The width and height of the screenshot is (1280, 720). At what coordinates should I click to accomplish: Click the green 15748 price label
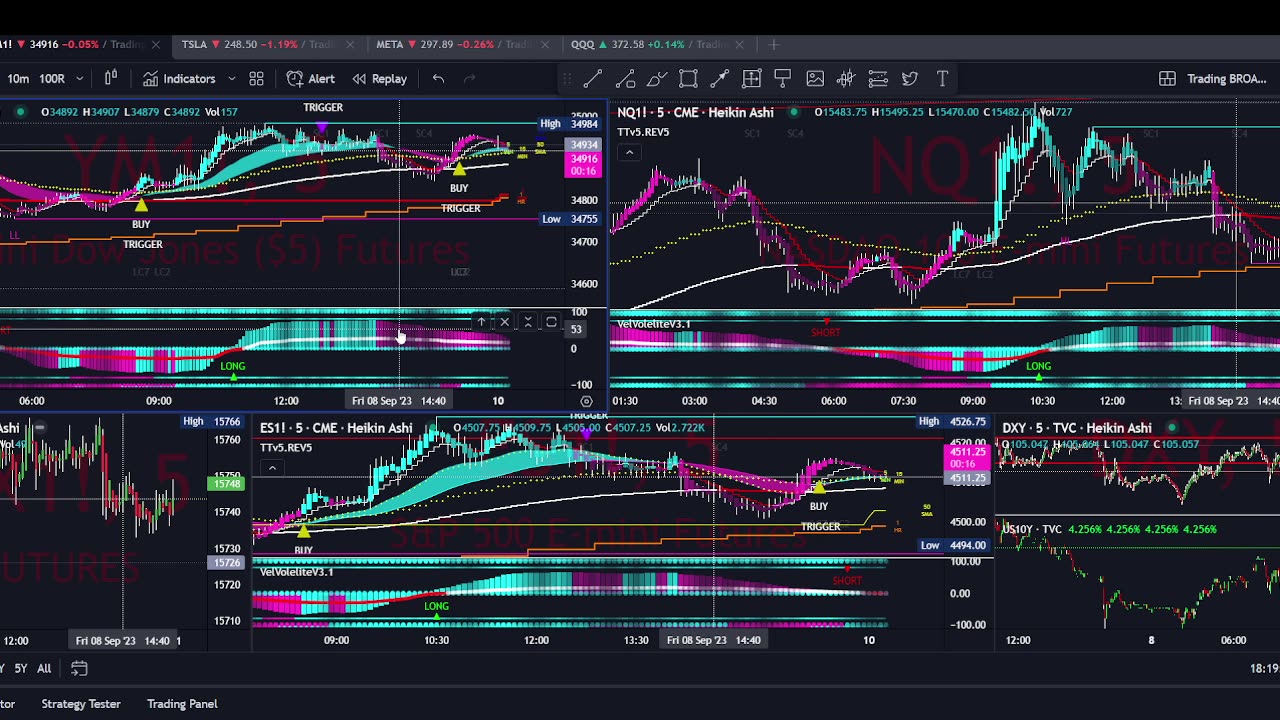point(226,484)
